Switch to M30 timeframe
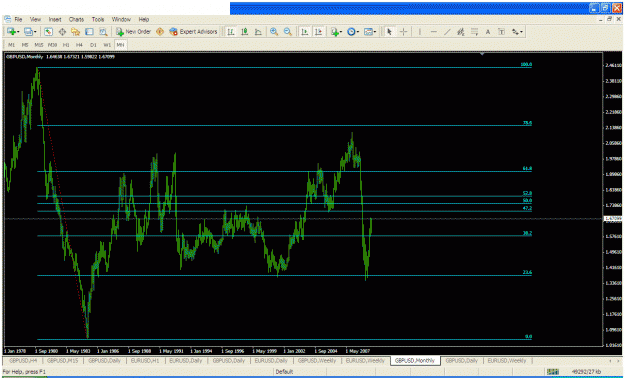Image resolution: width=625 pixels, height=378 pixels. [x=52, y=45]
